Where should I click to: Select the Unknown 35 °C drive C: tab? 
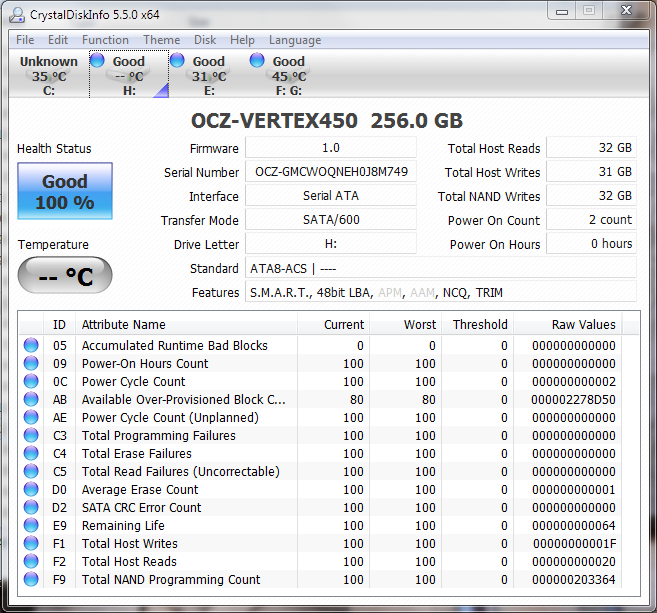[x=49, y=75]
